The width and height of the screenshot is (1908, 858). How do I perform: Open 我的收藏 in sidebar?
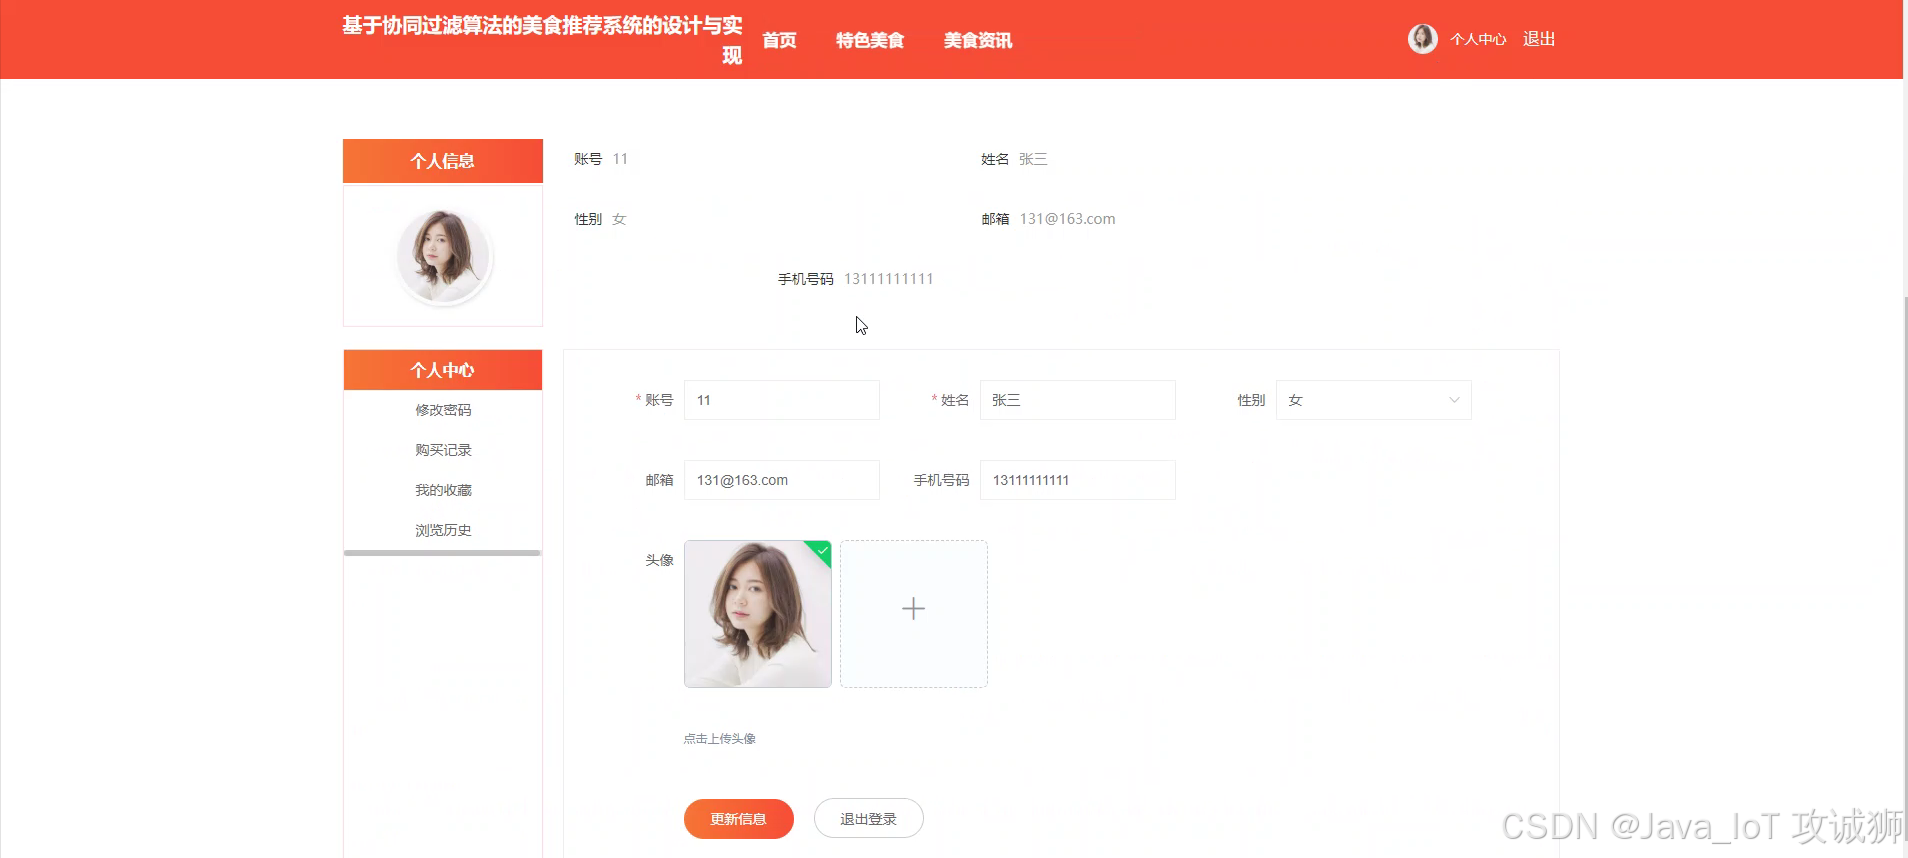click(443, 490)
